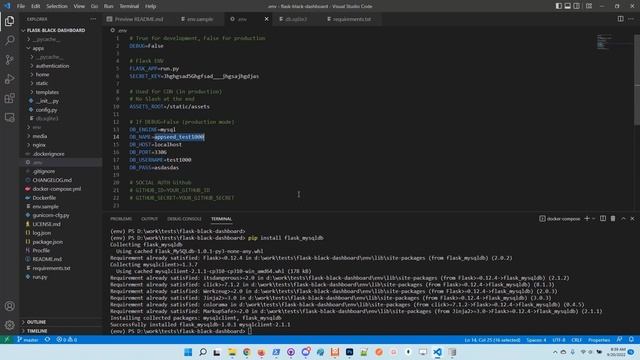
Task: Switch to env.sample editor tab
Action: [x=200, y=19]
